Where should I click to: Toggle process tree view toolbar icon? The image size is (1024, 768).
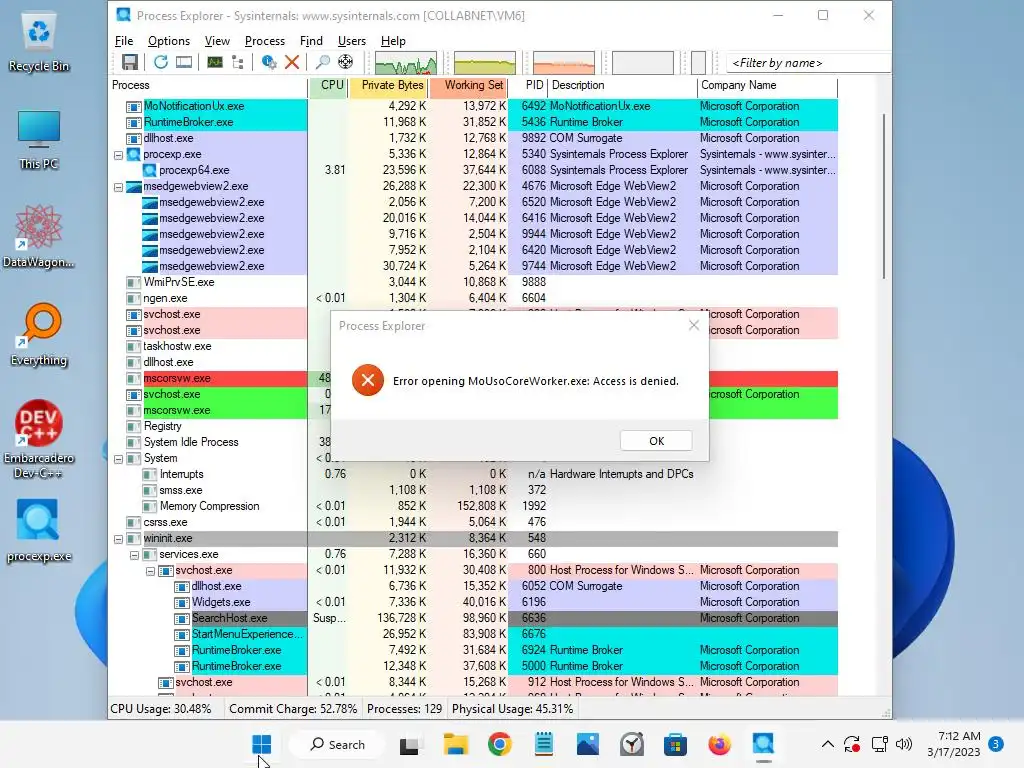pos(238,62)
